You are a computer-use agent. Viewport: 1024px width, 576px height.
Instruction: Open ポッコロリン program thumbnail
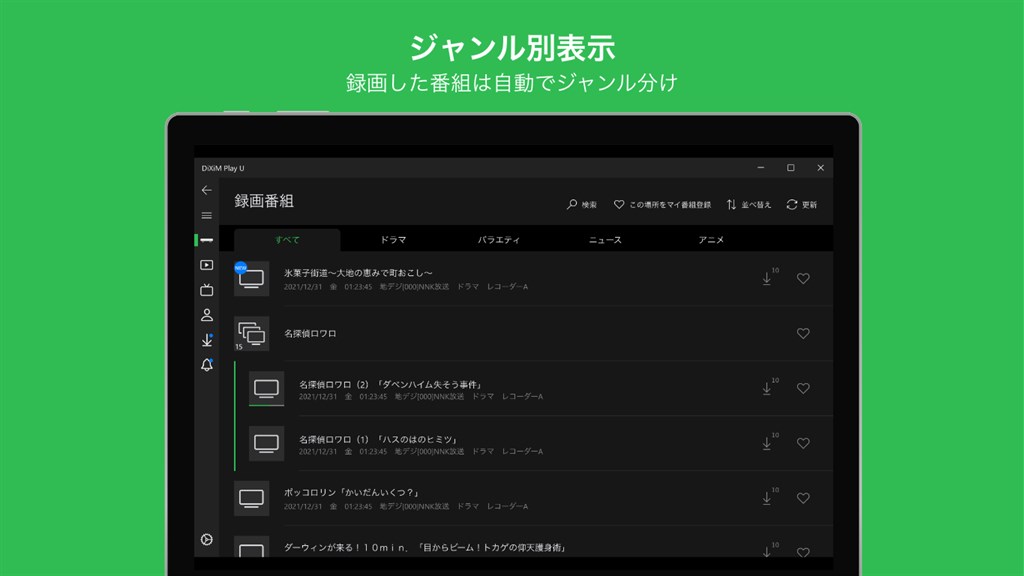[251, 498]
